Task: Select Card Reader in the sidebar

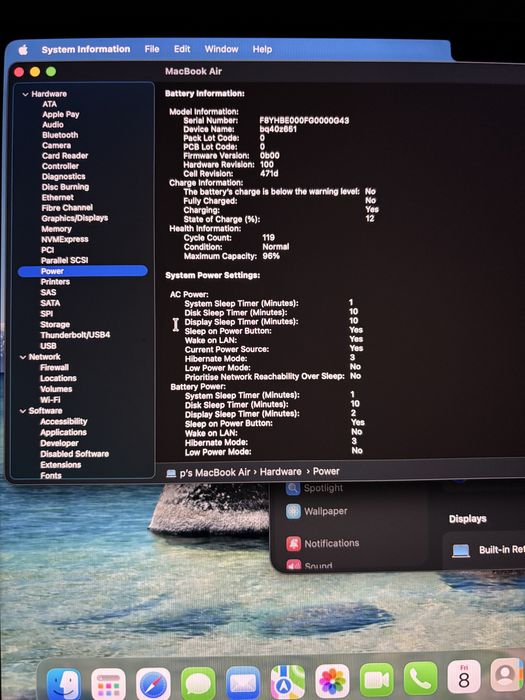Action: (x=65, y=156)
